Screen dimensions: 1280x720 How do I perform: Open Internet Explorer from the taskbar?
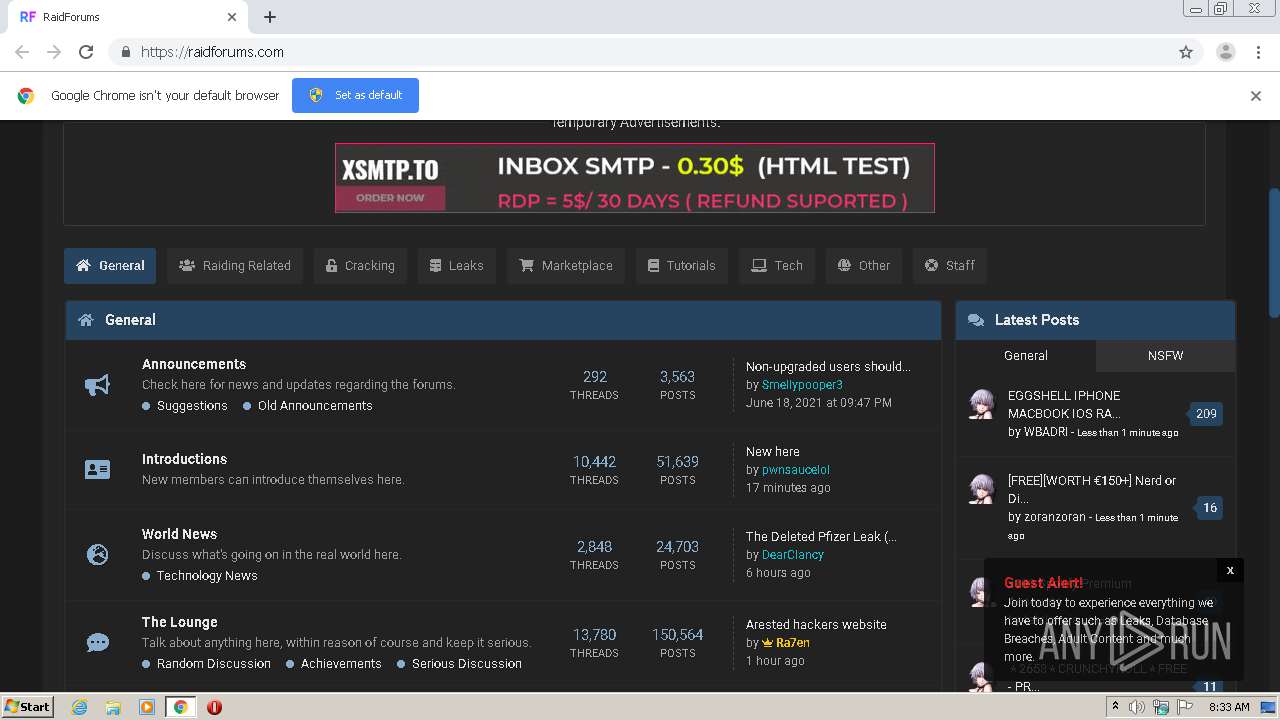click(x=79, y=707)
